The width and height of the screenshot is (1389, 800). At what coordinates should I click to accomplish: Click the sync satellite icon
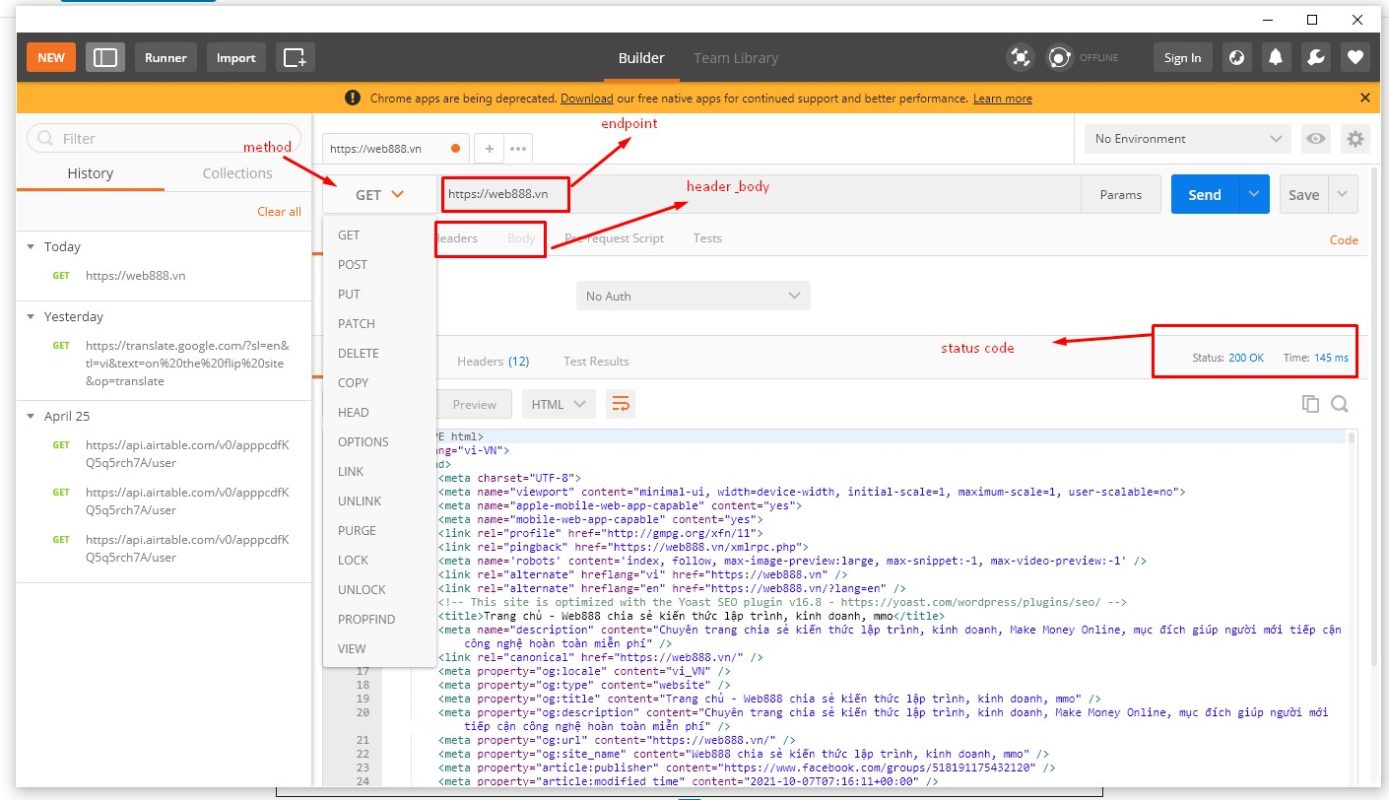point(1020,58)
